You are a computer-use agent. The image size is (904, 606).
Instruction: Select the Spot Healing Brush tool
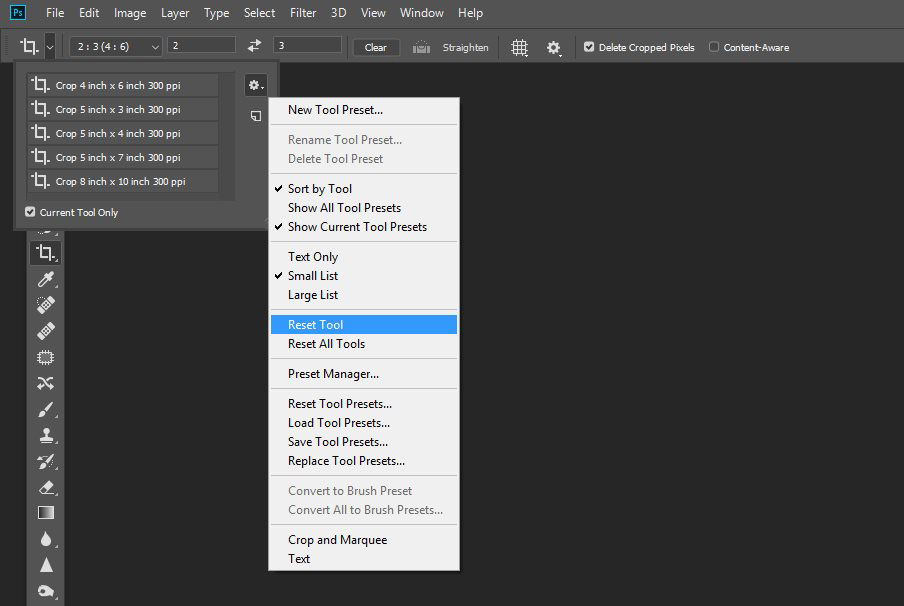pos(45,304)
